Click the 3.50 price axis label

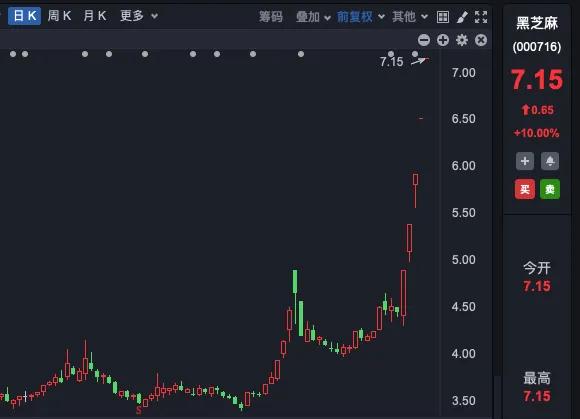pos(463,401)
